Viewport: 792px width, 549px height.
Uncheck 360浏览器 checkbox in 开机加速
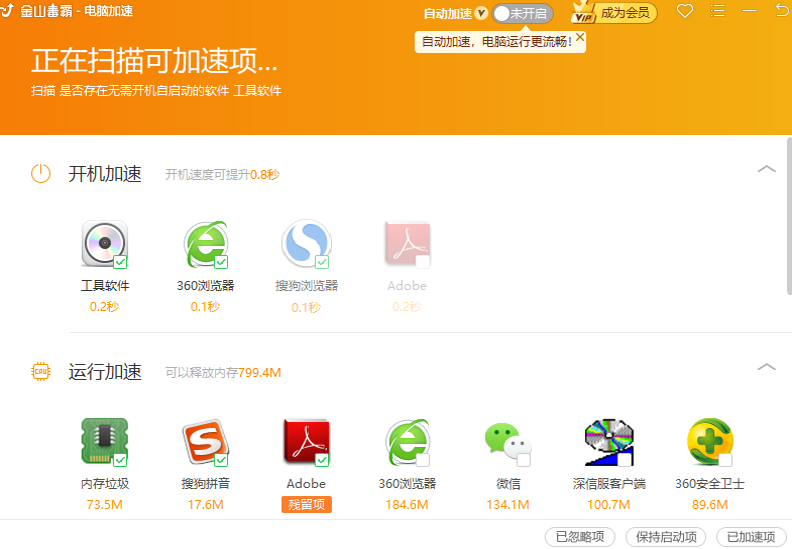coord(221,262)
